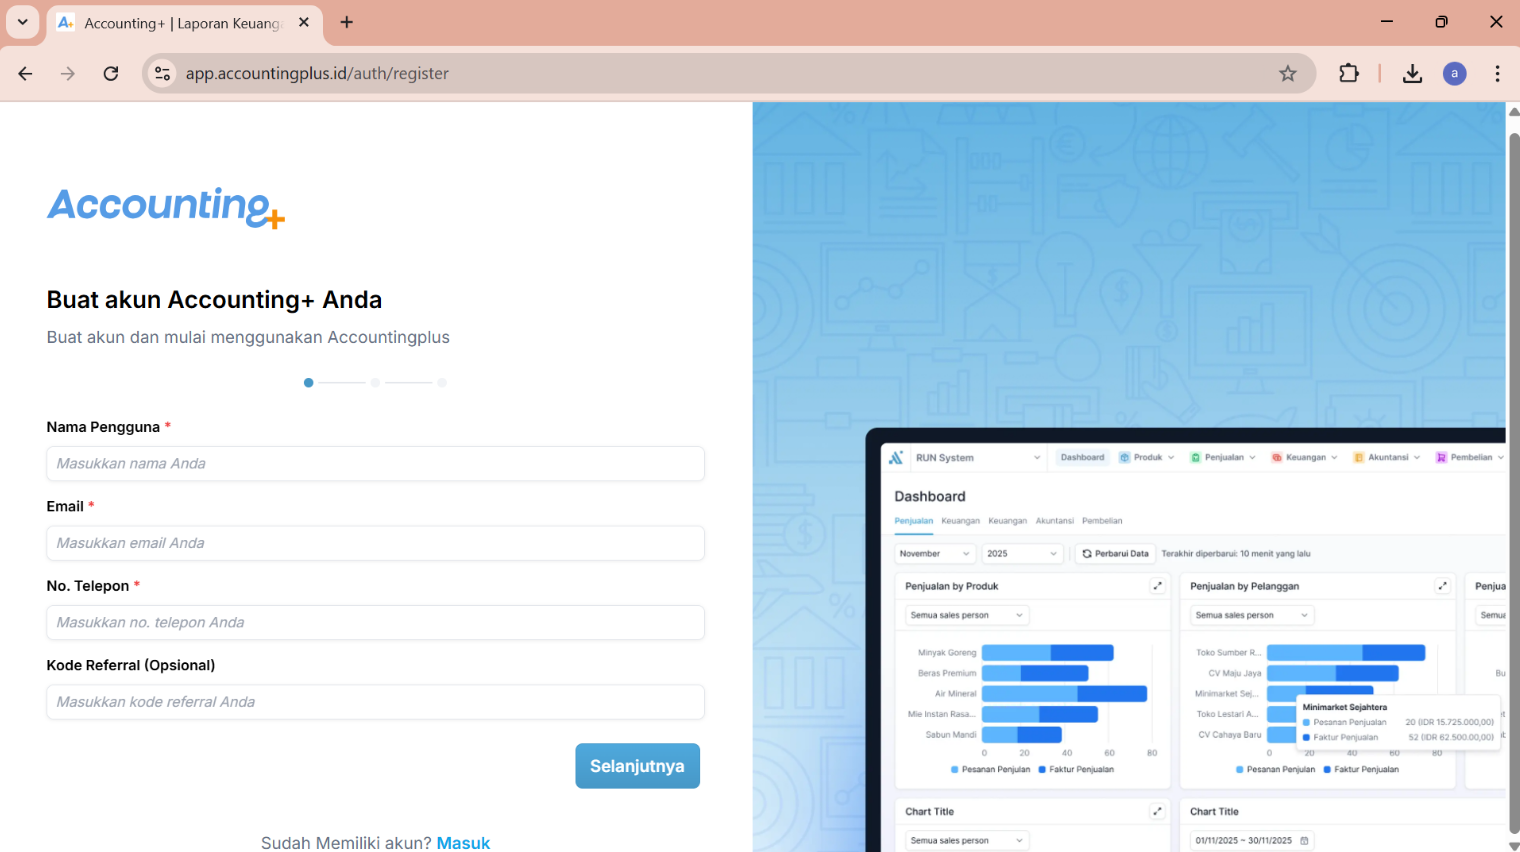Screen dimensions: 1520x852
Task: Focus the No. Telepon input field
Action: coord(375,622)
